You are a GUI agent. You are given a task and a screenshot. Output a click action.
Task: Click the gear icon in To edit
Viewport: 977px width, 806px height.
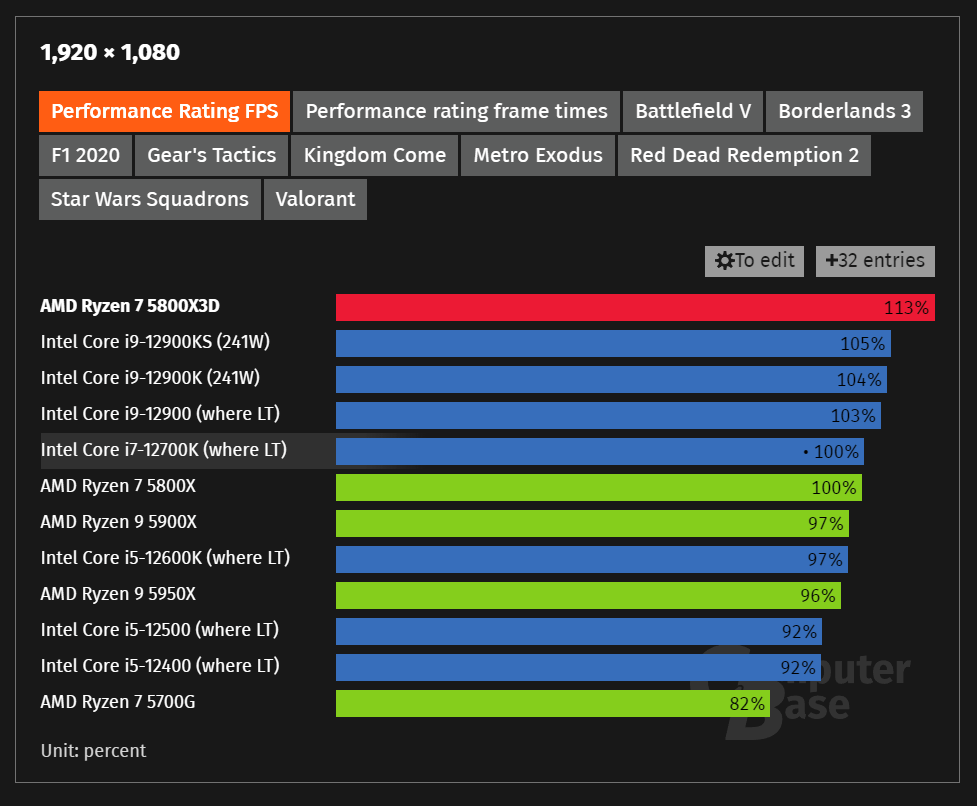click(725, 261)
